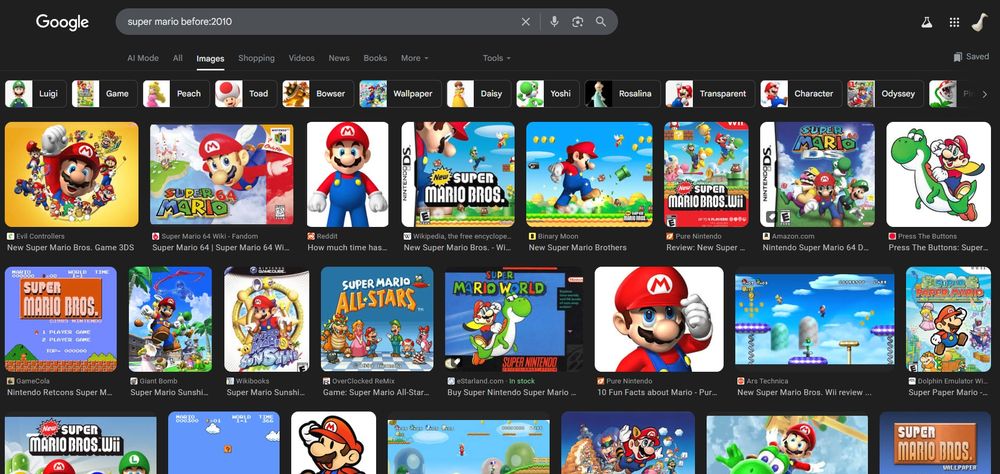Click the Evil Controllers source favicon
The width and height of the screenshot is (1000, 474).
coord(10,236)
